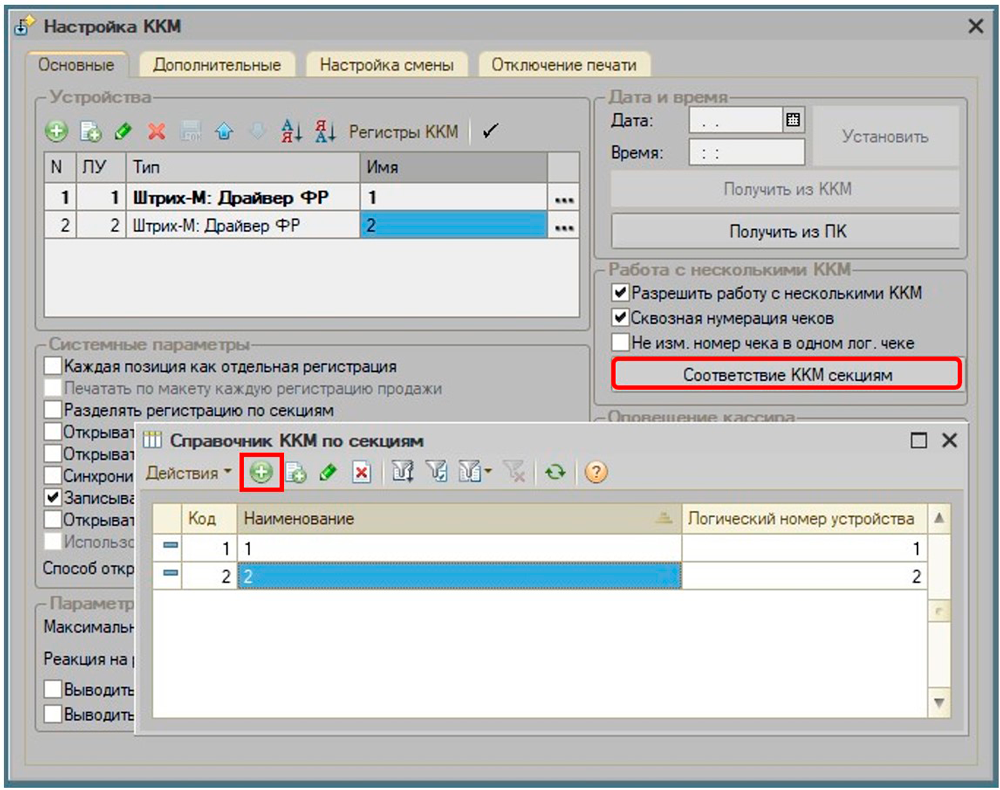Click the pencil edit icon in the Справочник ККМ toolbar
This screenshot has height=790, width=1000.
click(x=328, y=473)
